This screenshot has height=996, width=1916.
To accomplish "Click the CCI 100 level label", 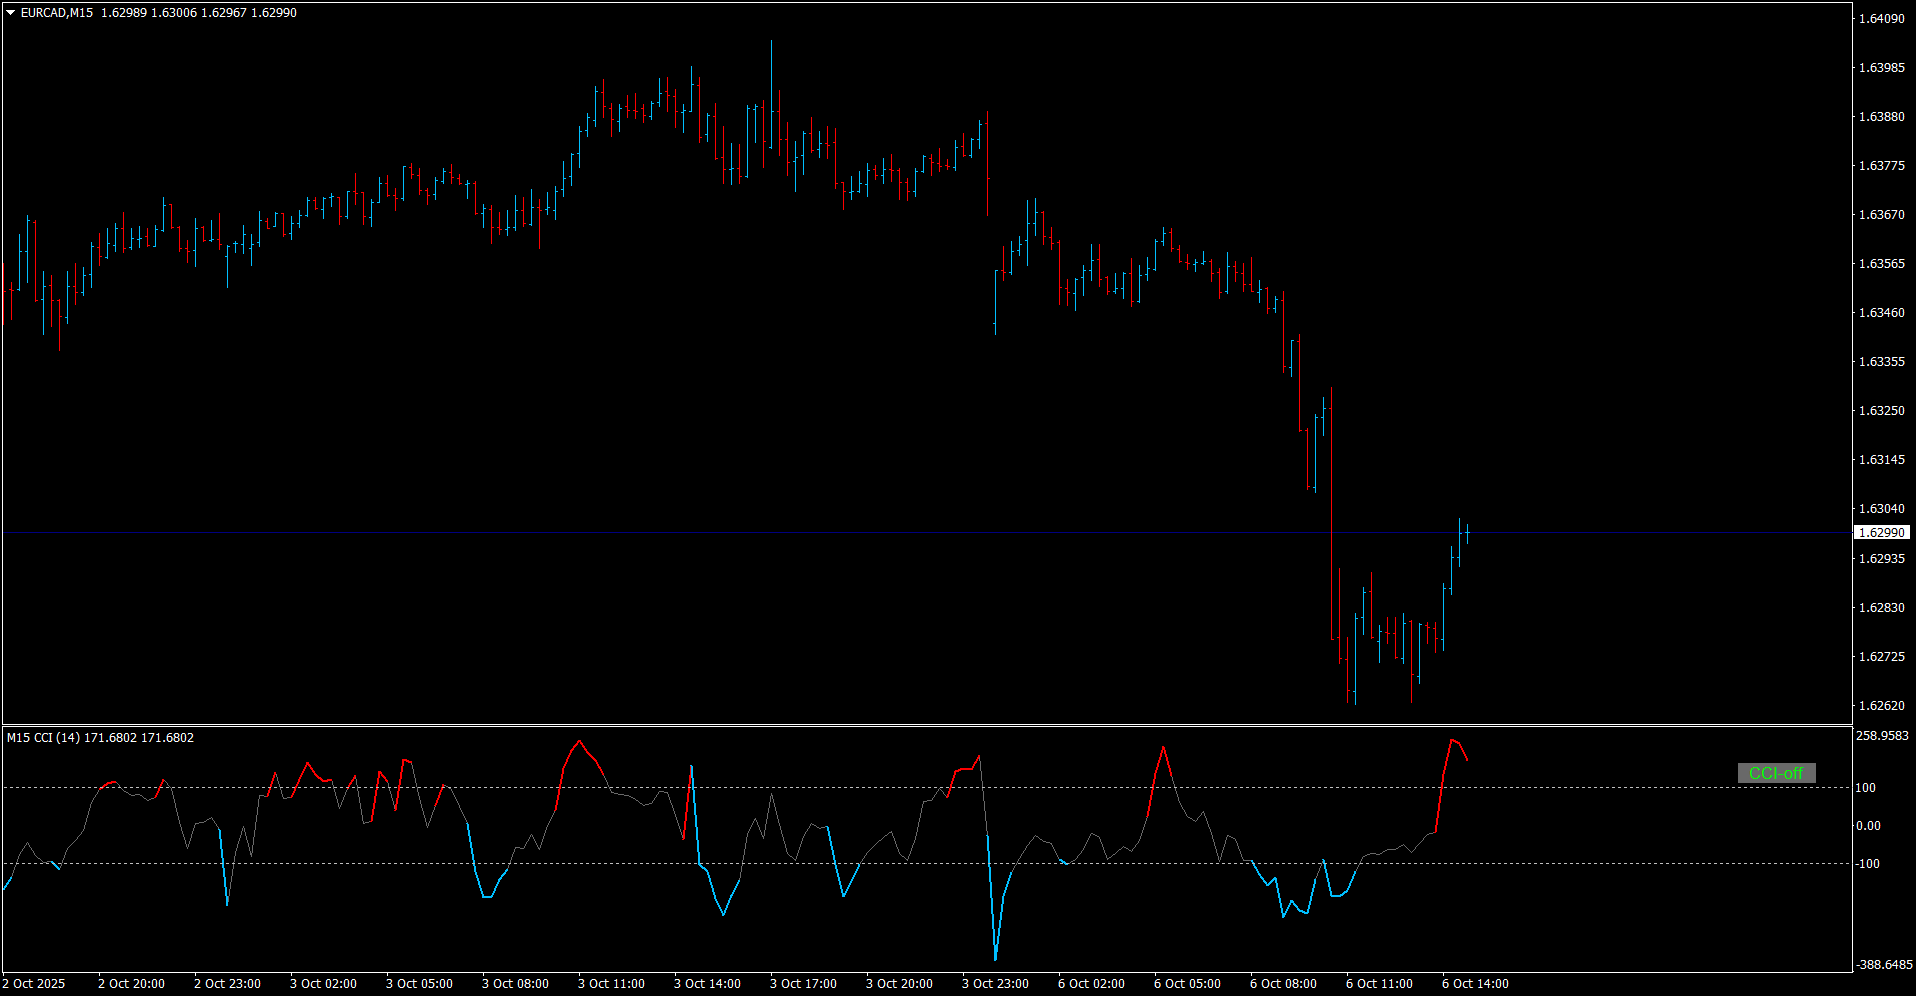I will pos(1866,788).
